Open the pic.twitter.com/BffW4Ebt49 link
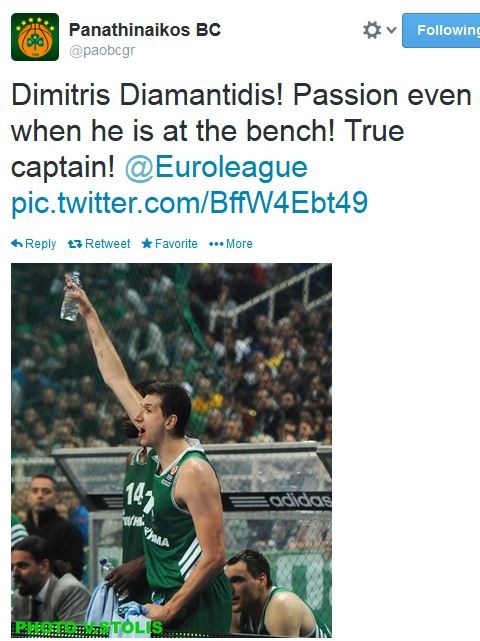Screen dimensions: 480x641 189,203
